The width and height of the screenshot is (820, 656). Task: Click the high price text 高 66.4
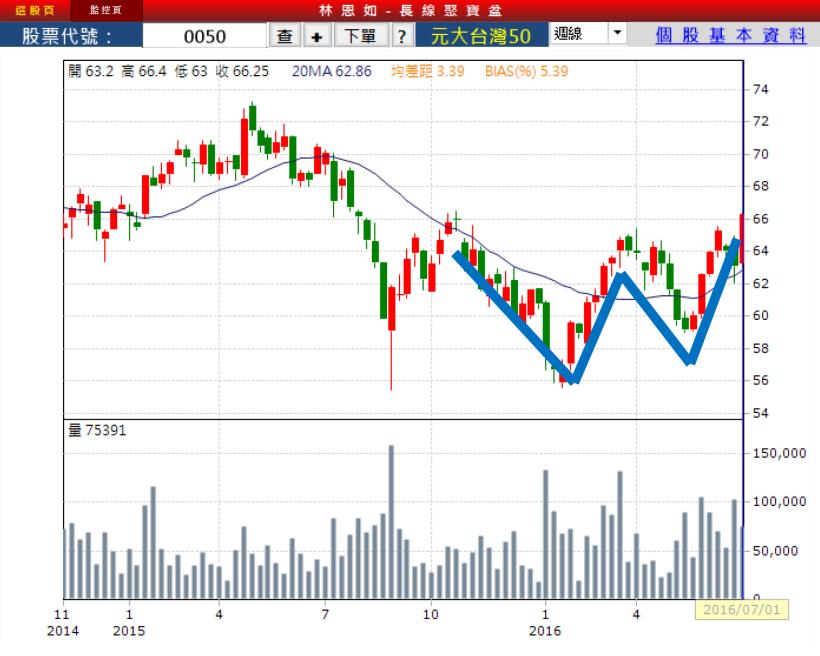tap(144, 71)
